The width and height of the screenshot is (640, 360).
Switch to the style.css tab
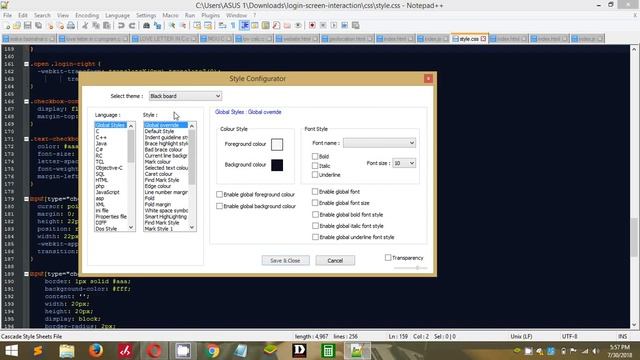click(469, 39)
